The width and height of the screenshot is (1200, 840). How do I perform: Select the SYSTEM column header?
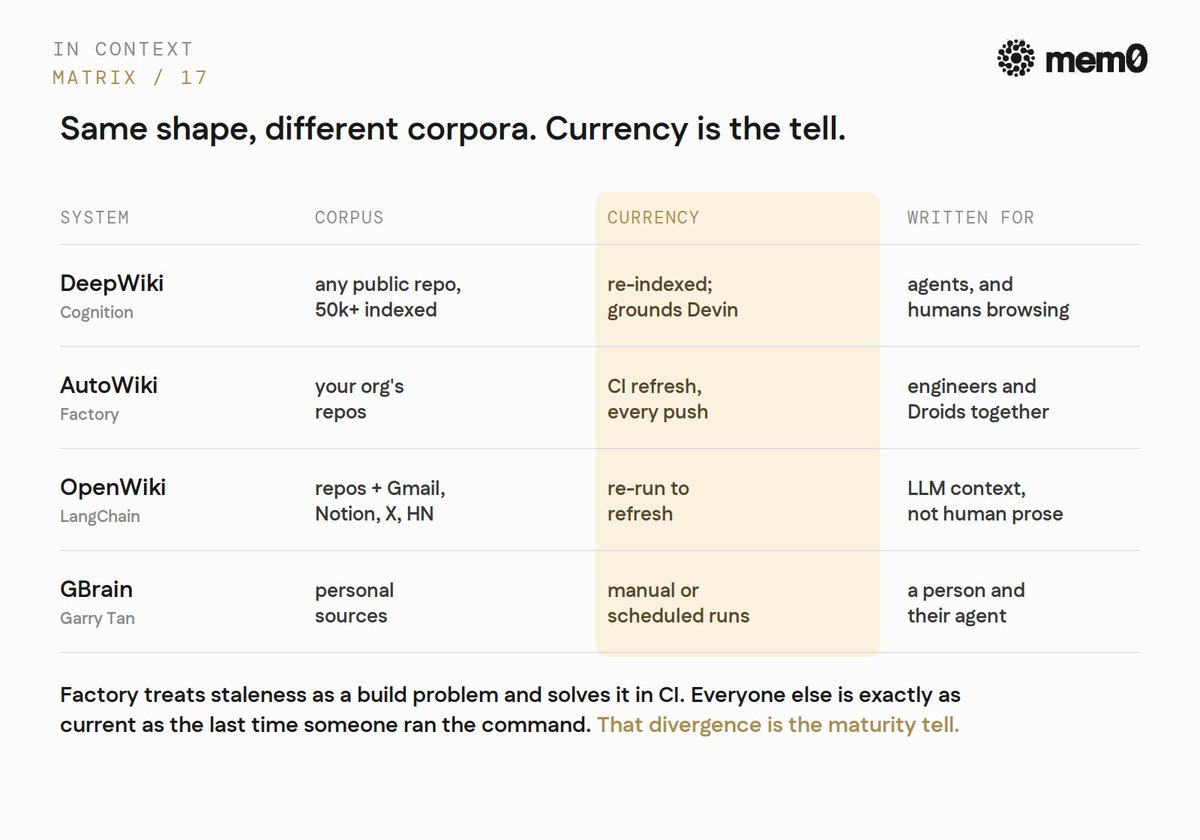point(95,217)
